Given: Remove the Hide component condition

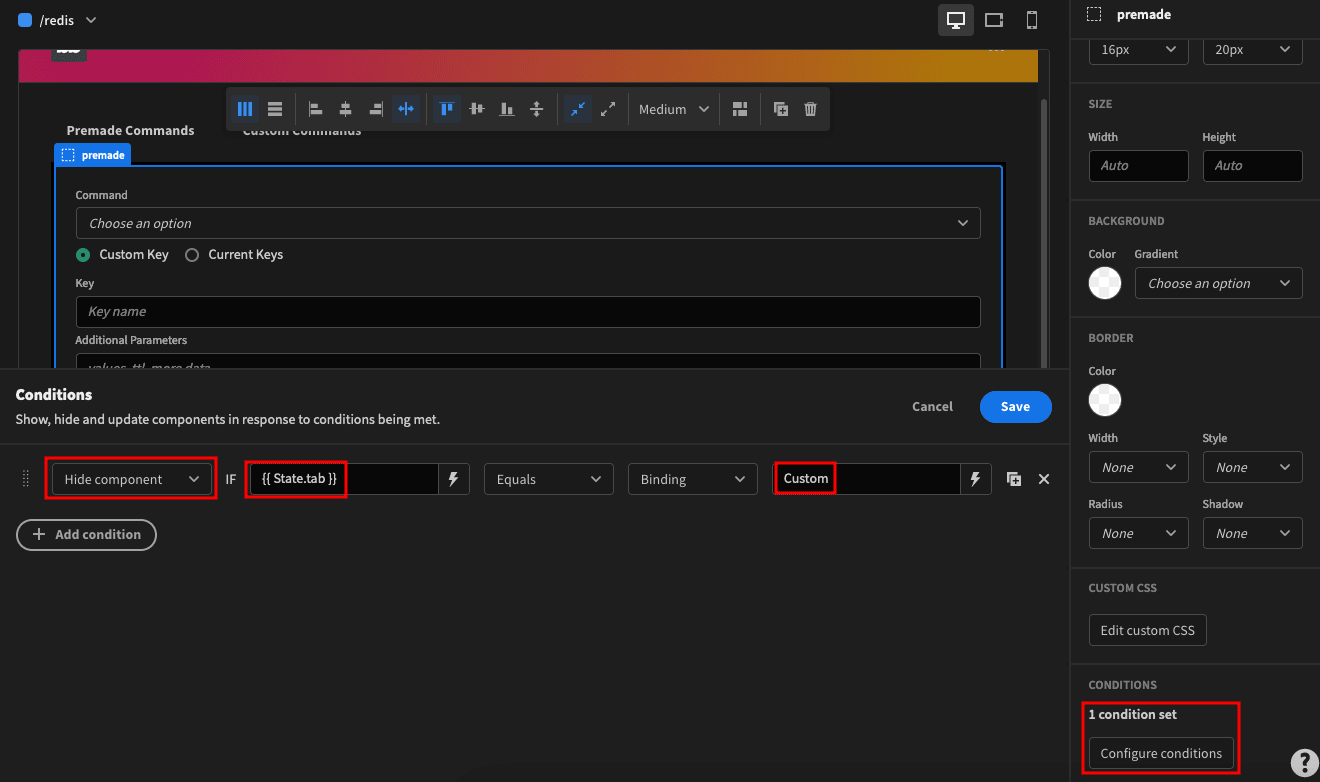Looking at the screenshot, I should (x=1044, y=479).
